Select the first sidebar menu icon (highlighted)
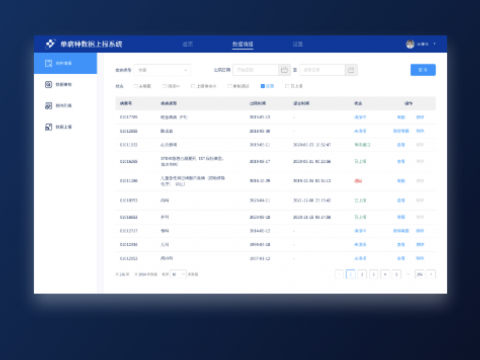Viewport: 480px width, 360px height. point(49,63)
